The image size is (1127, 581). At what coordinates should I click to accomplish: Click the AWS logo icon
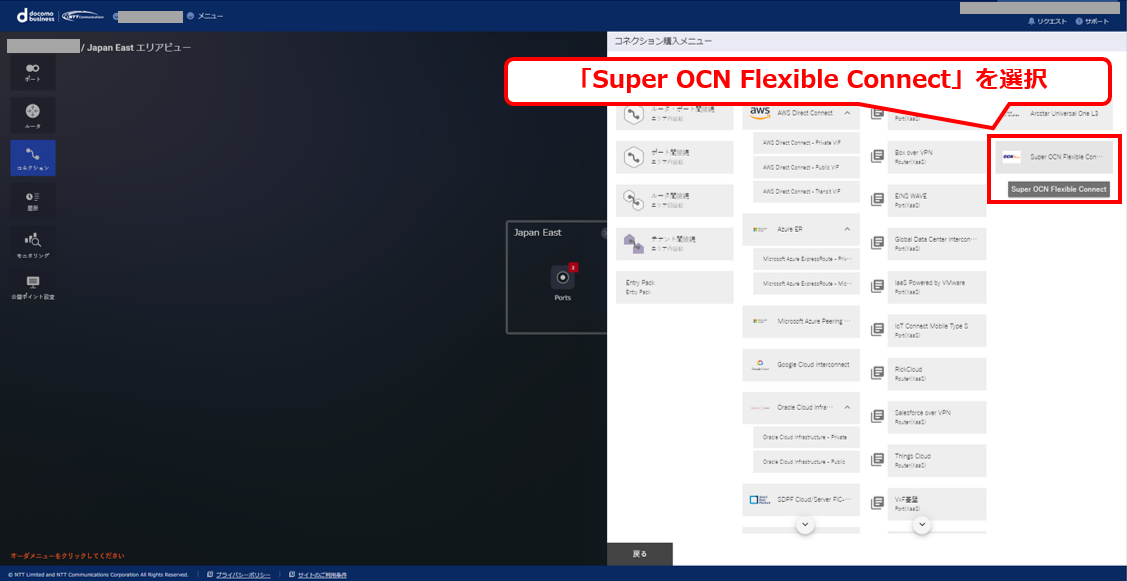(760, 112)
